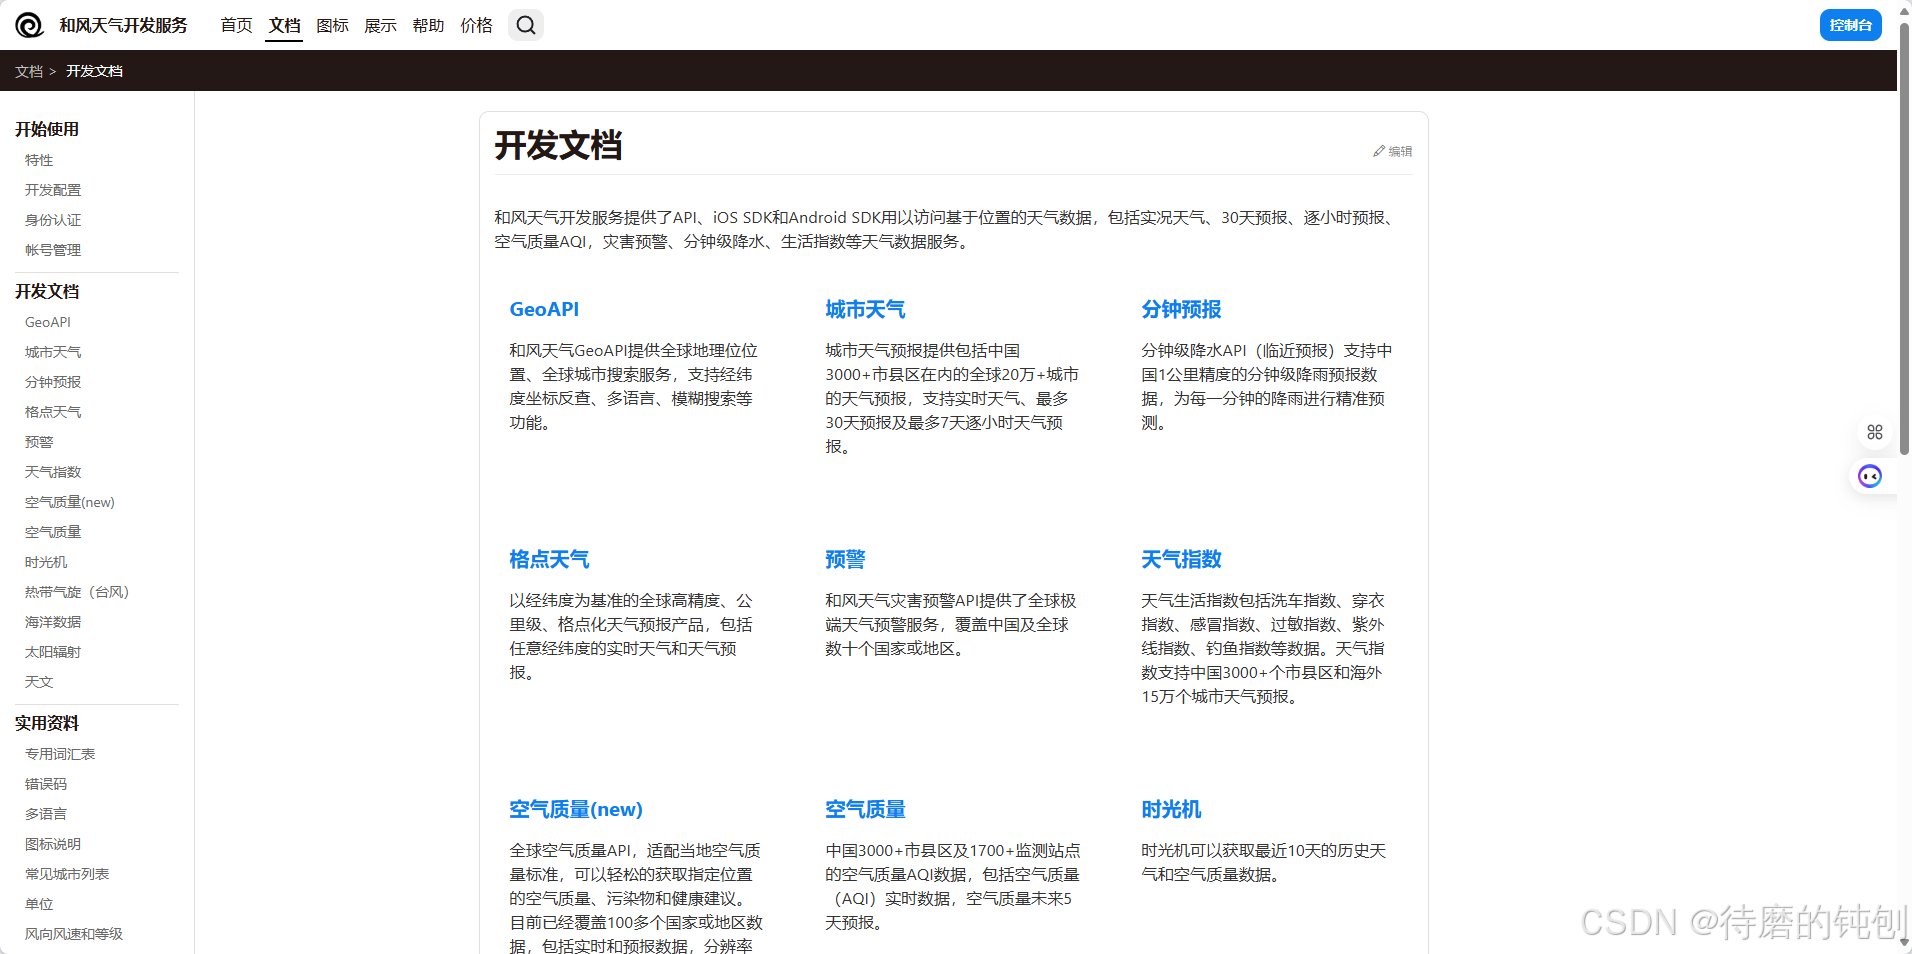Select 热带气旋（台风） in the sidebar

click(x=80, y=592)
